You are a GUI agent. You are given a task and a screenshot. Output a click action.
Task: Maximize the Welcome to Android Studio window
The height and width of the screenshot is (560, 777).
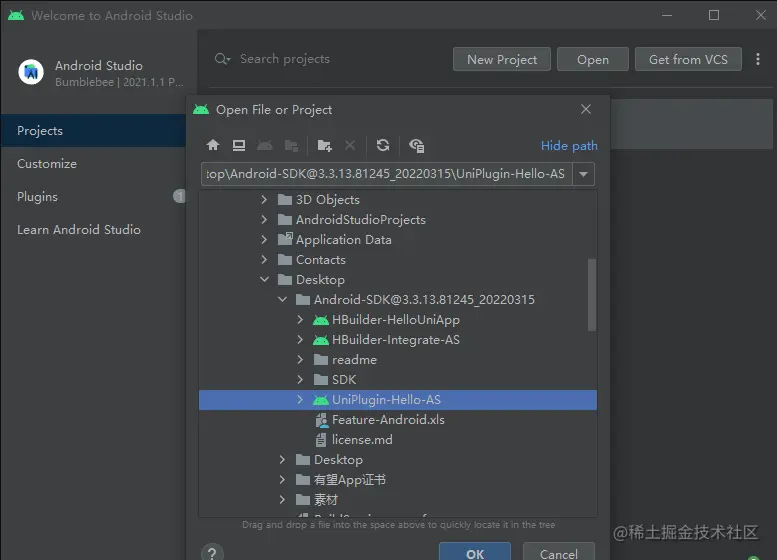[714, 15]
